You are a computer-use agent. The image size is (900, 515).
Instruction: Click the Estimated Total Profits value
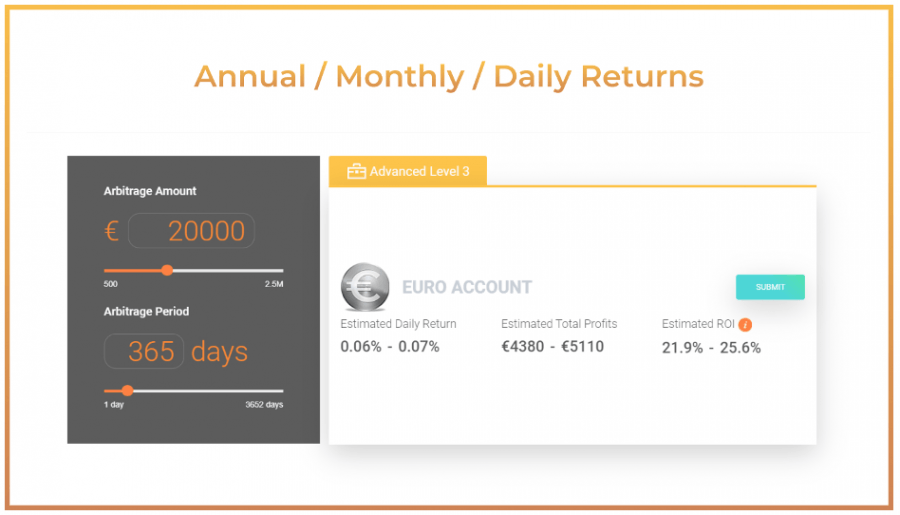[x=552, y=347]
